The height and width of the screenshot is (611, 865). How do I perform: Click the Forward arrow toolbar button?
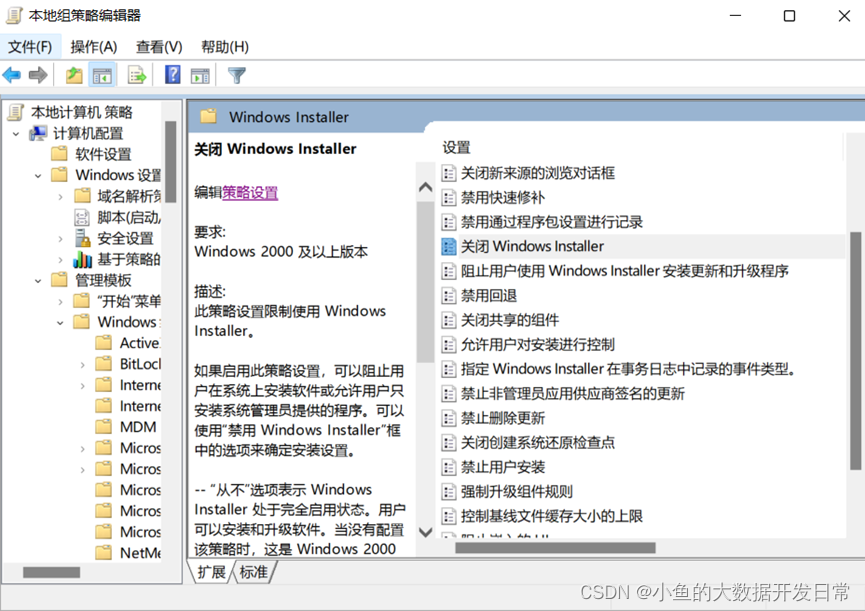[x=38, y=75]
